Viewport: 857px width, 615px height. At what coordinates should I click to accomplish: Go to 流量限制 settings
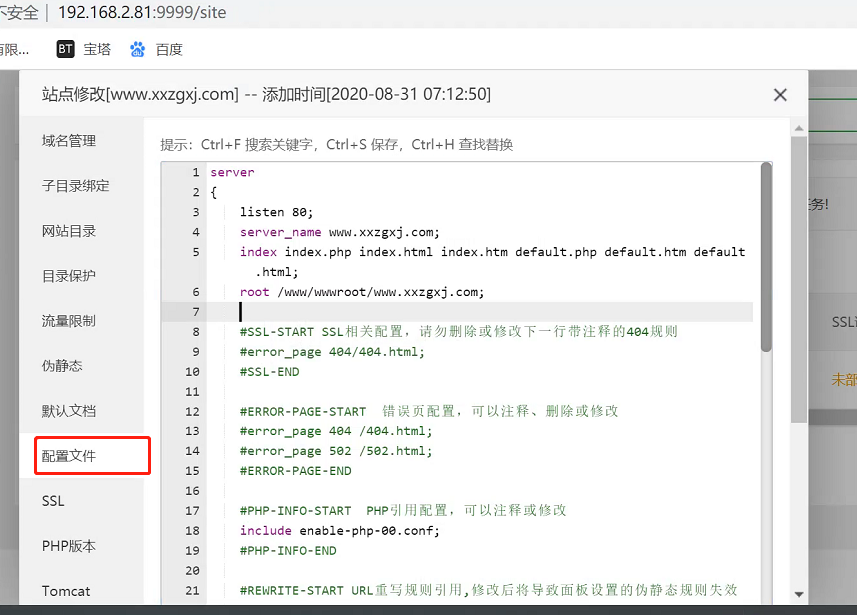pos(69,321)
